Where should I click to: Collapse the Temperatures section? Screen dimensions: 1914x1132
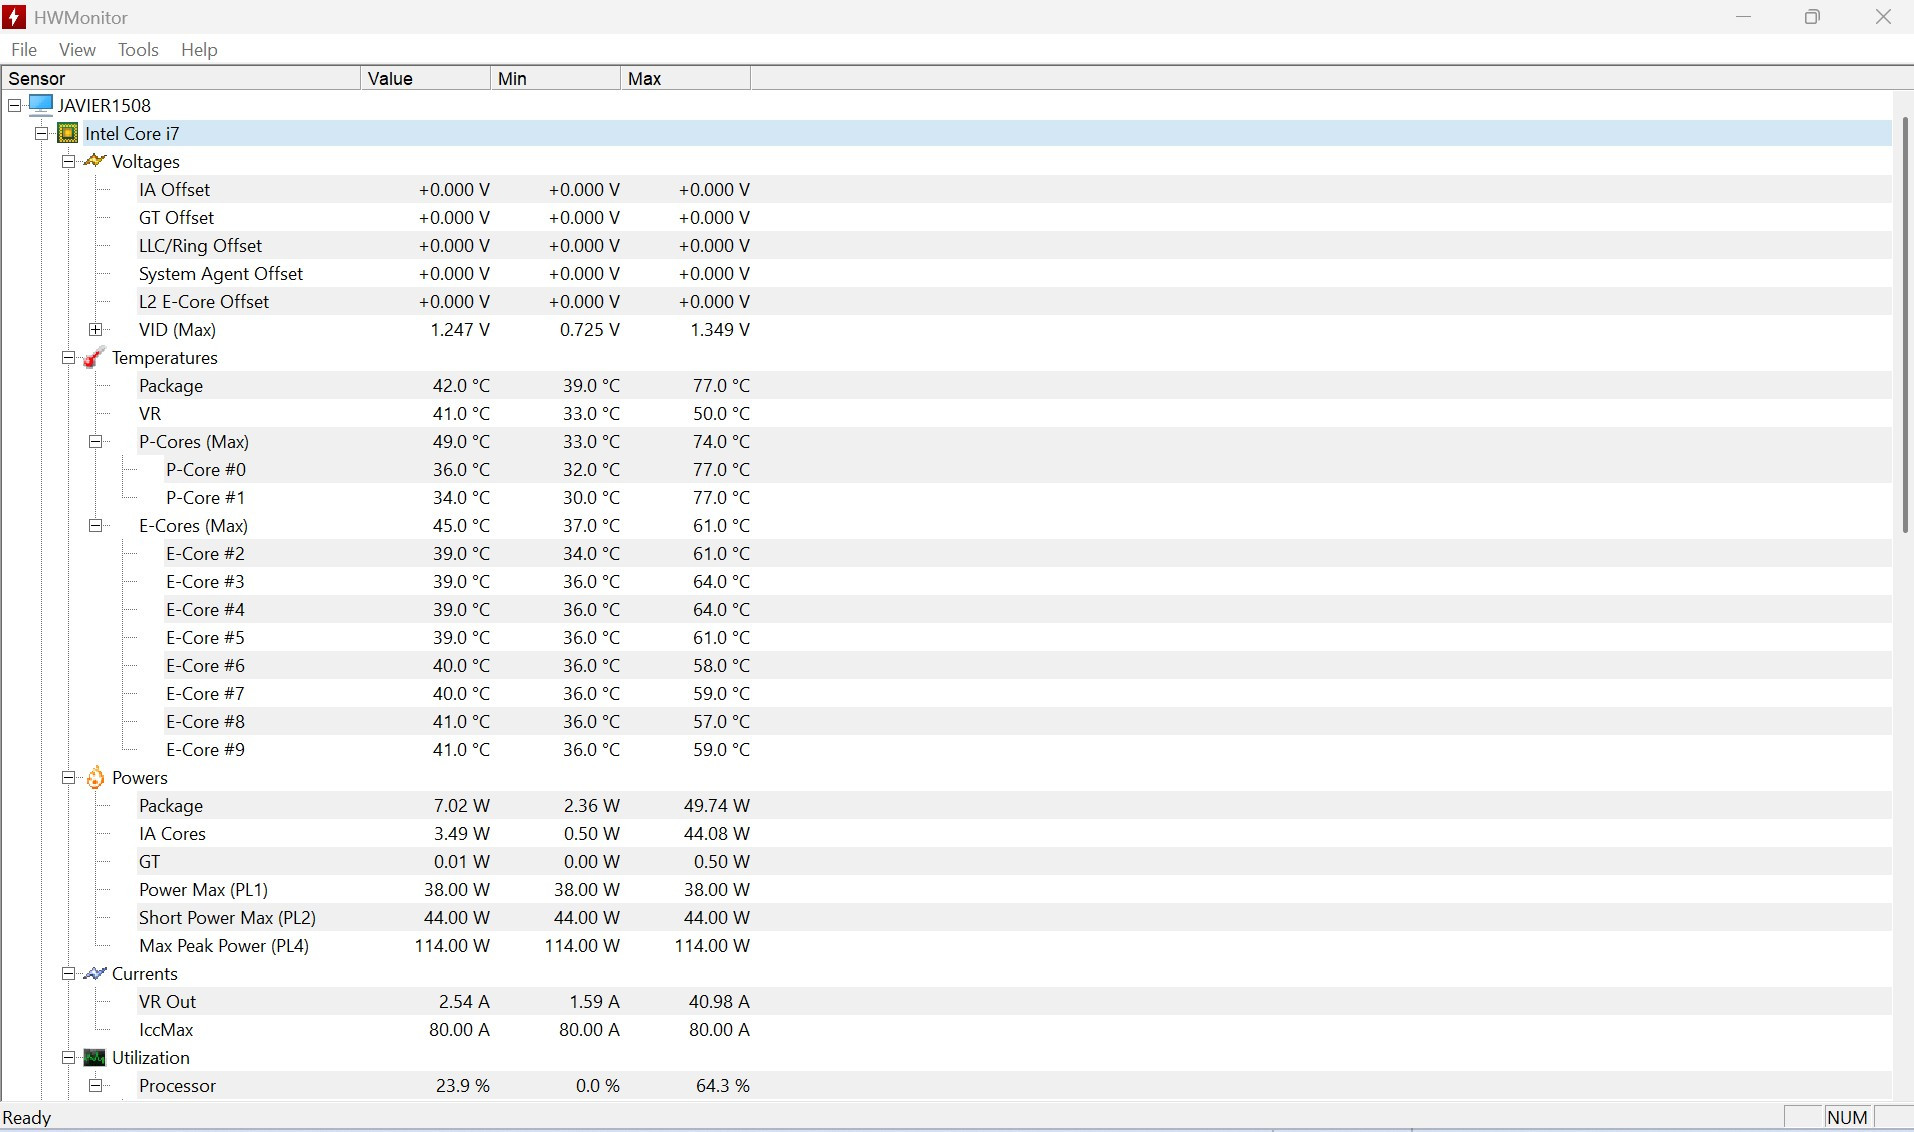(69, 357)
